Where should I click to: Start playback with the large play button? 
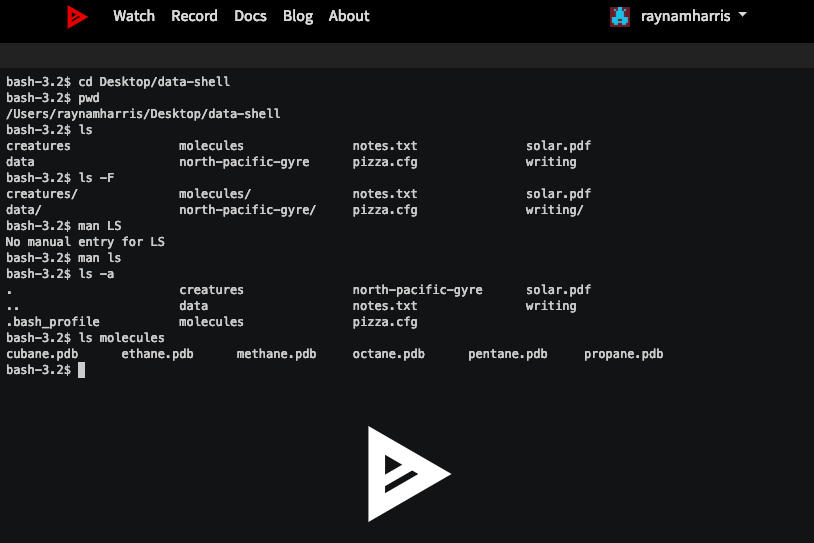409,474
